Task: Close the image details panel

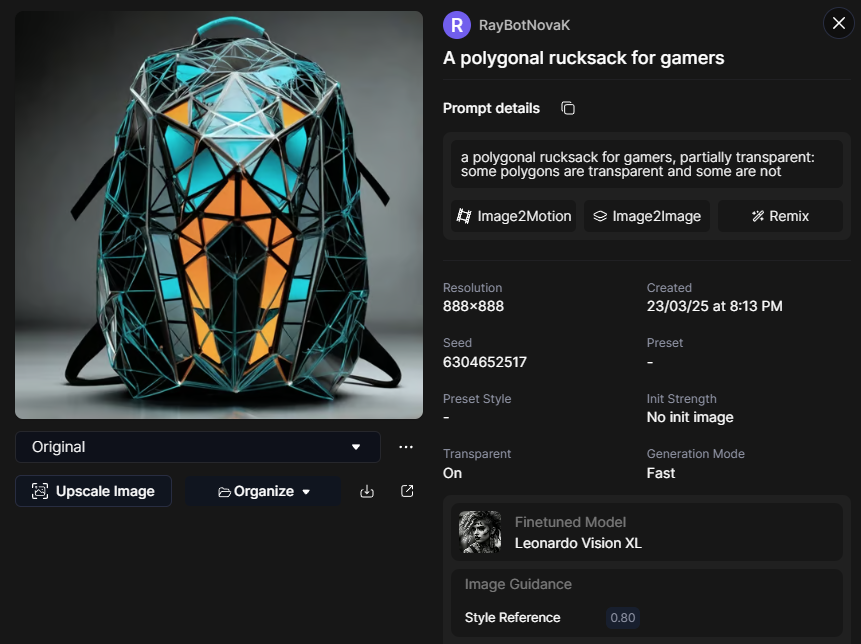Action: coord(837,23)
